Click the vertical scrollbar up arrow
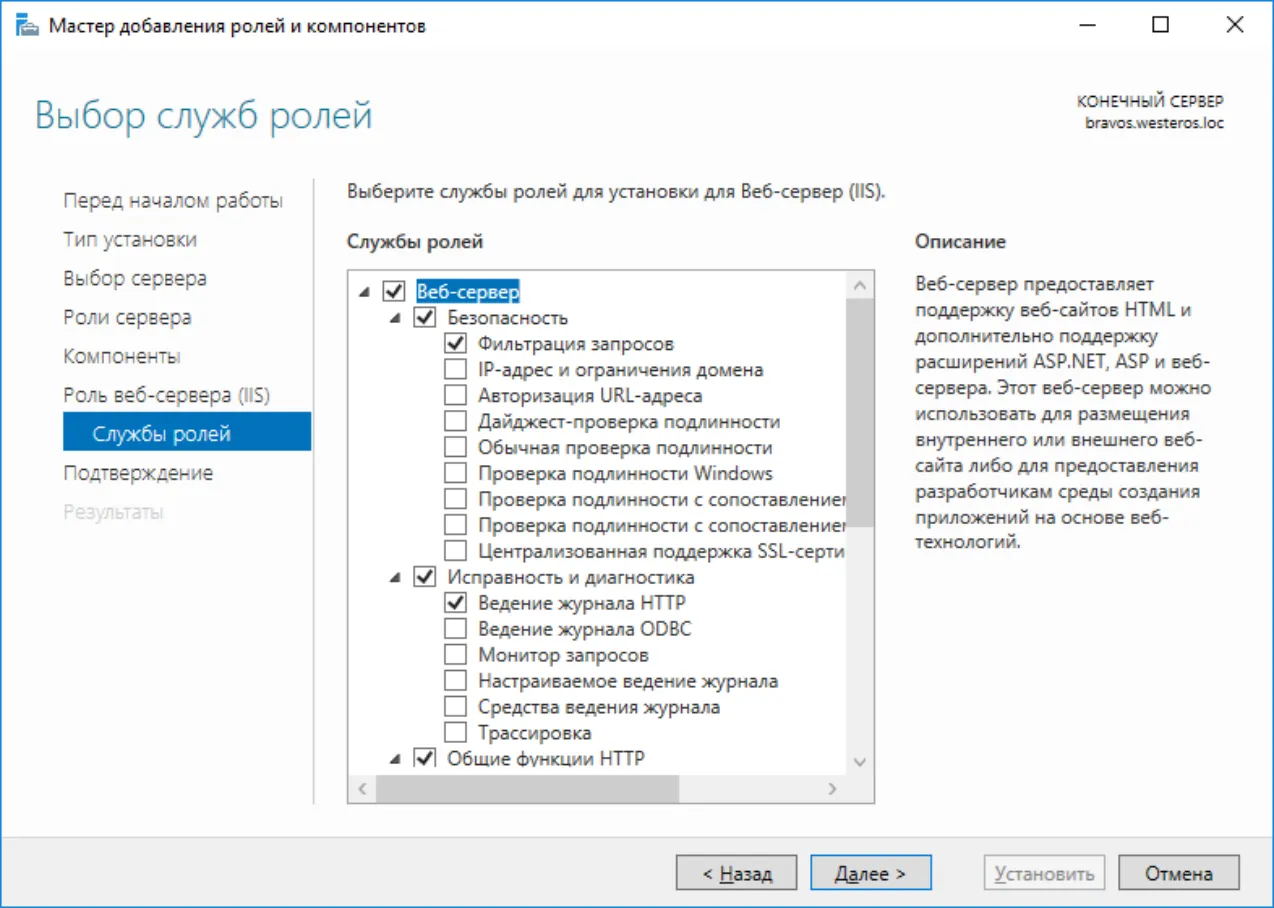Screen dimensions: 1274x908 coord(860,285)
